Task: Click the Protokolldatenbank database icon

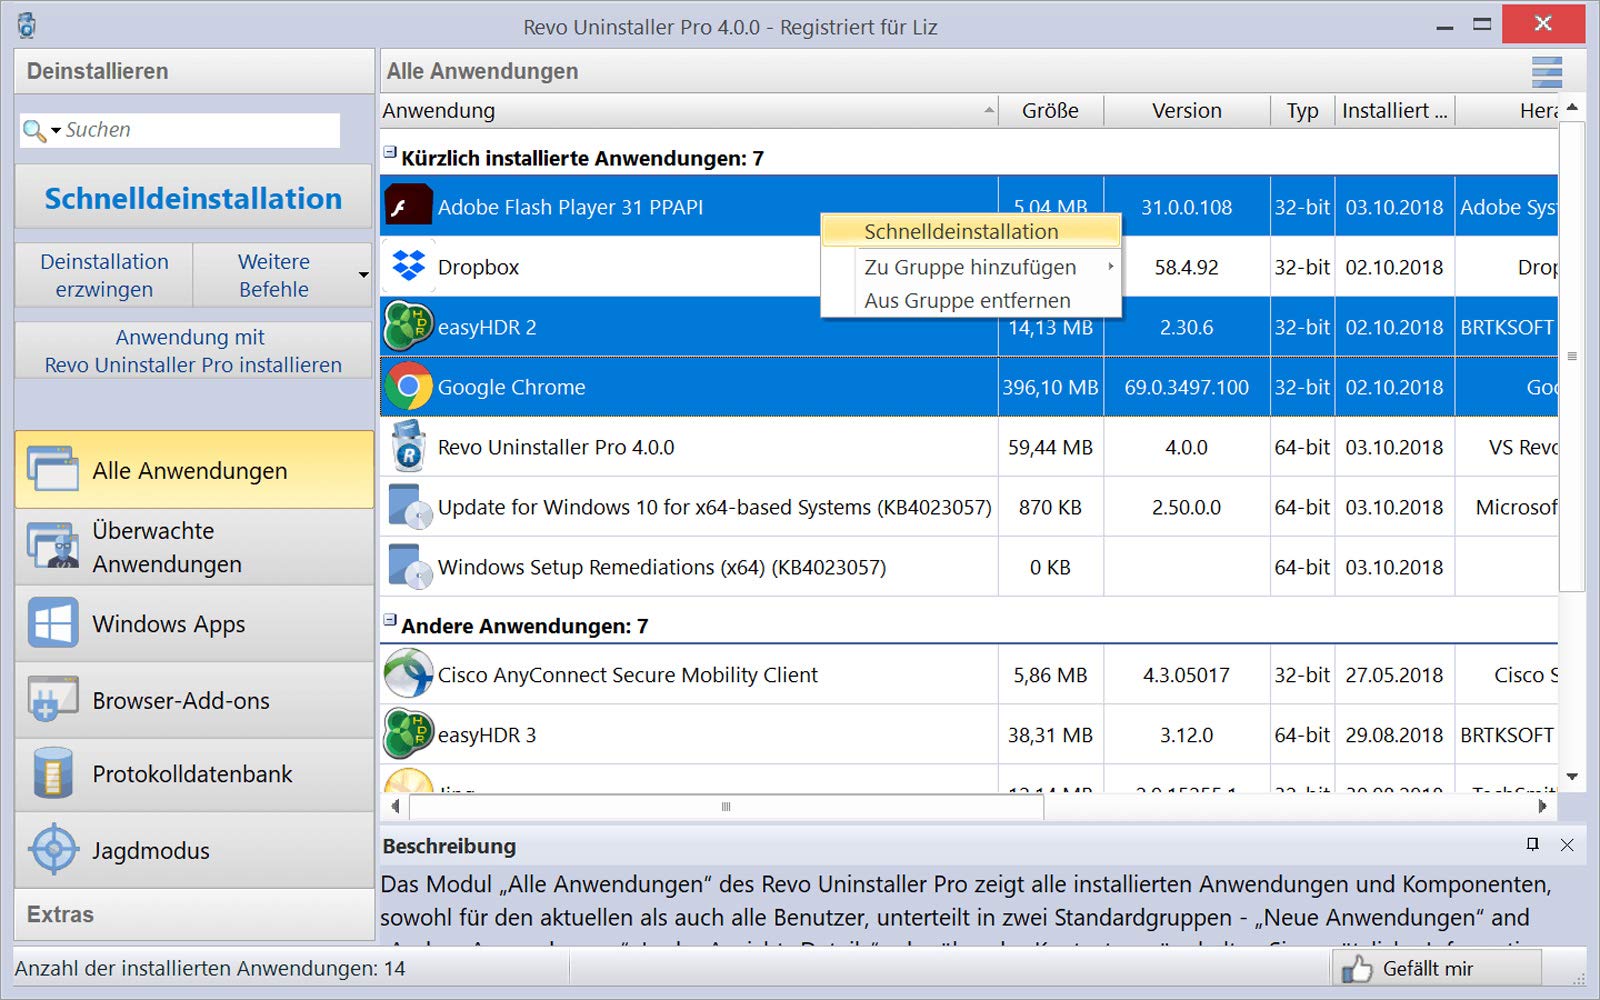Action: point(53,773)
